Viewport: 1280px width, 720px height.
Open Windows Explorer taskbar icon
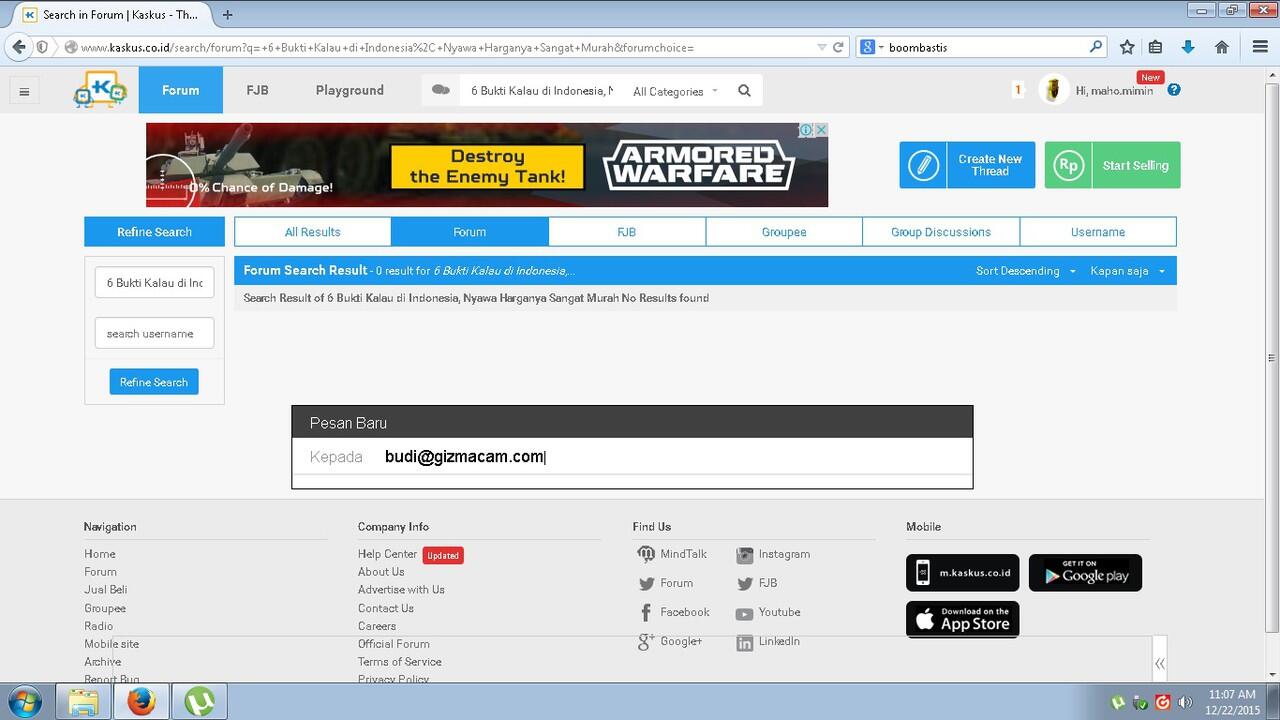click(83, 702)
